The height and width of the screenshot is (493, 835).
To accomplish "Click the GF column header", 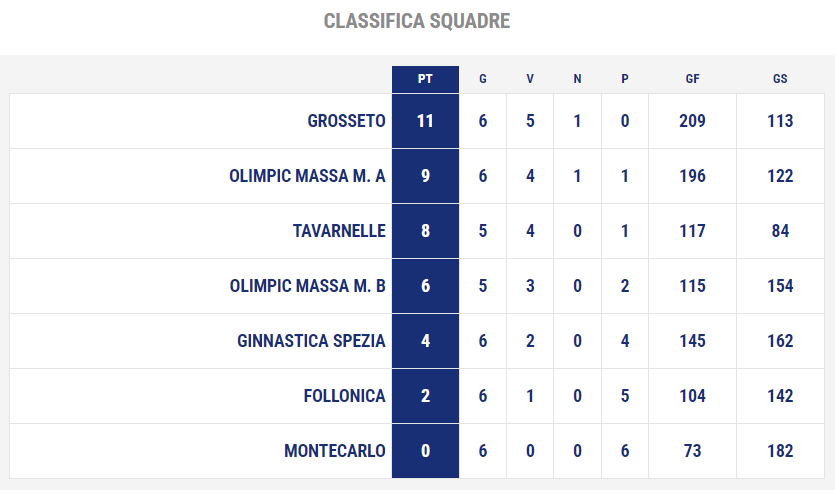I will [x=692, y=79].
